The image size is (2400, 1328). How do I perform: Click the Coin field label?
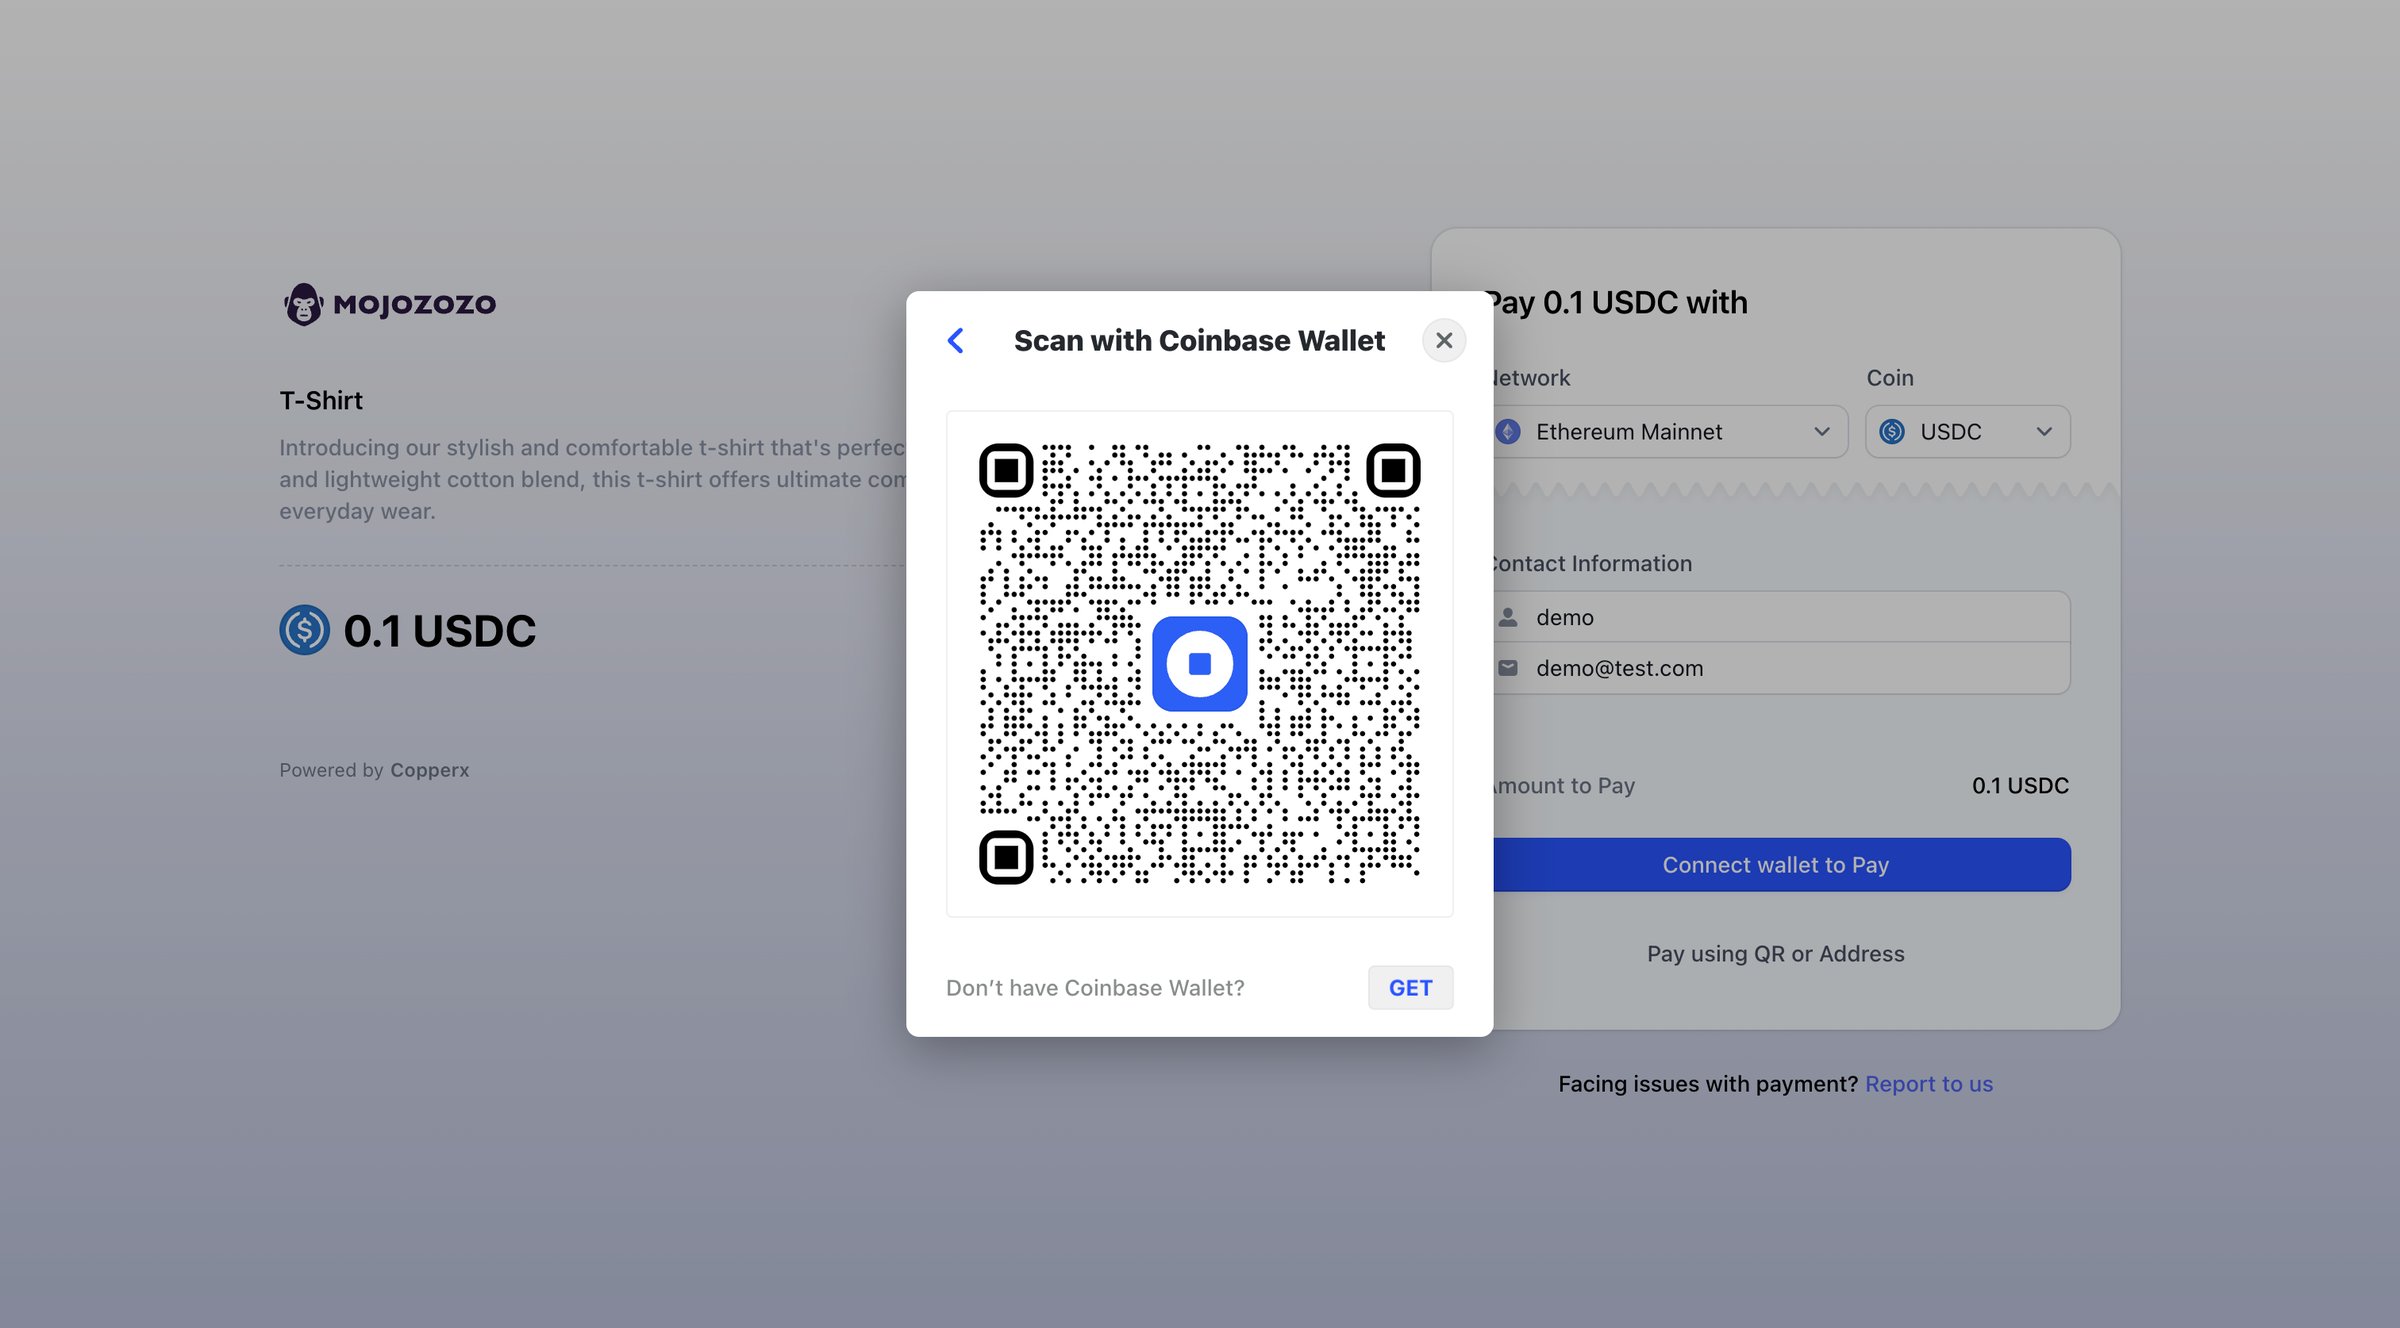point(1890,378)
